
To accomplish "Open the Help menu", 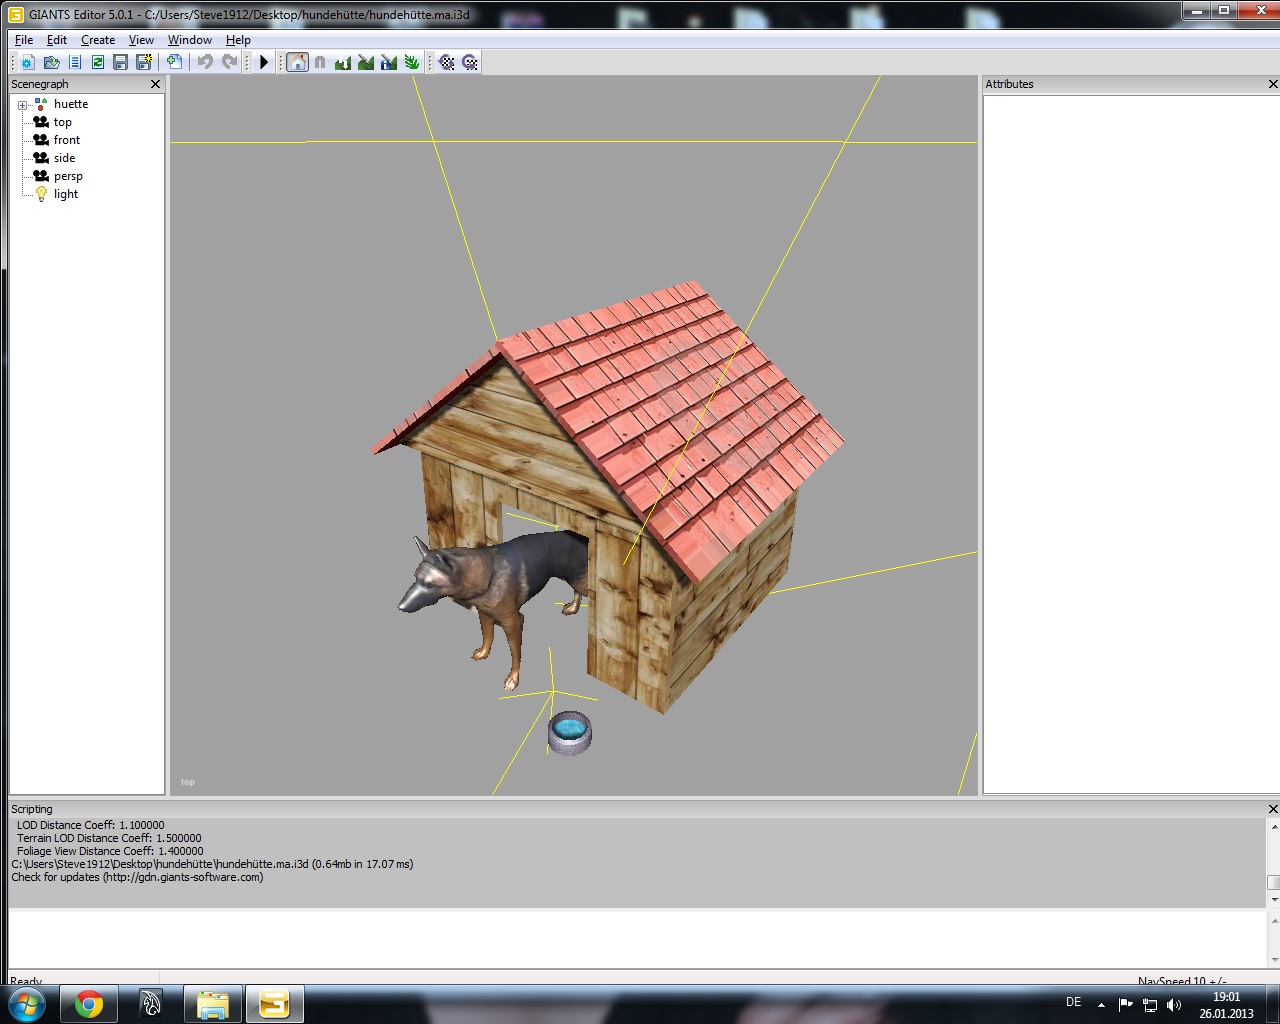I will click(238, 40).
